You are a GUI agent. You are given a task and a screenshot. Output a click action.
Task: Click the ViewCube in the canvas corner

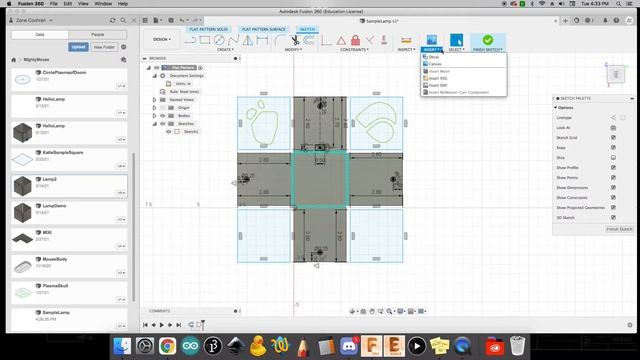(x=616, y=74)
